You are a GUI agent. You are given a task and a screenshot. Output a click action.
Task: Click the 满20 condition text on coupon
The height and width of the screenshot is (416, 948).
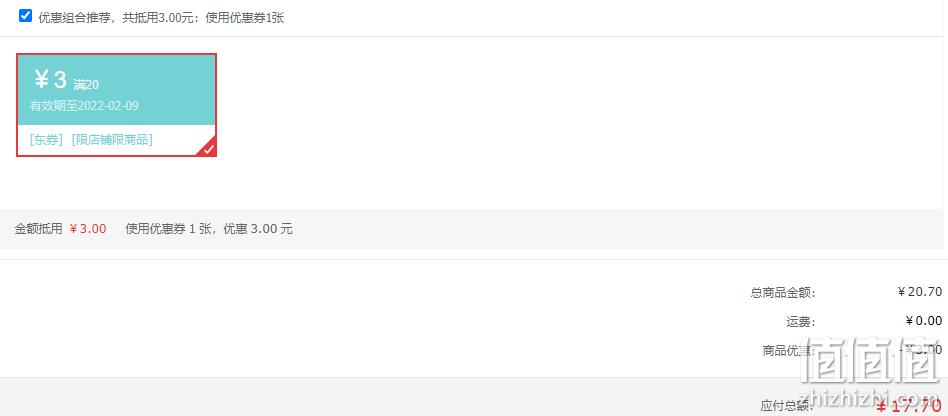[86, 85]
